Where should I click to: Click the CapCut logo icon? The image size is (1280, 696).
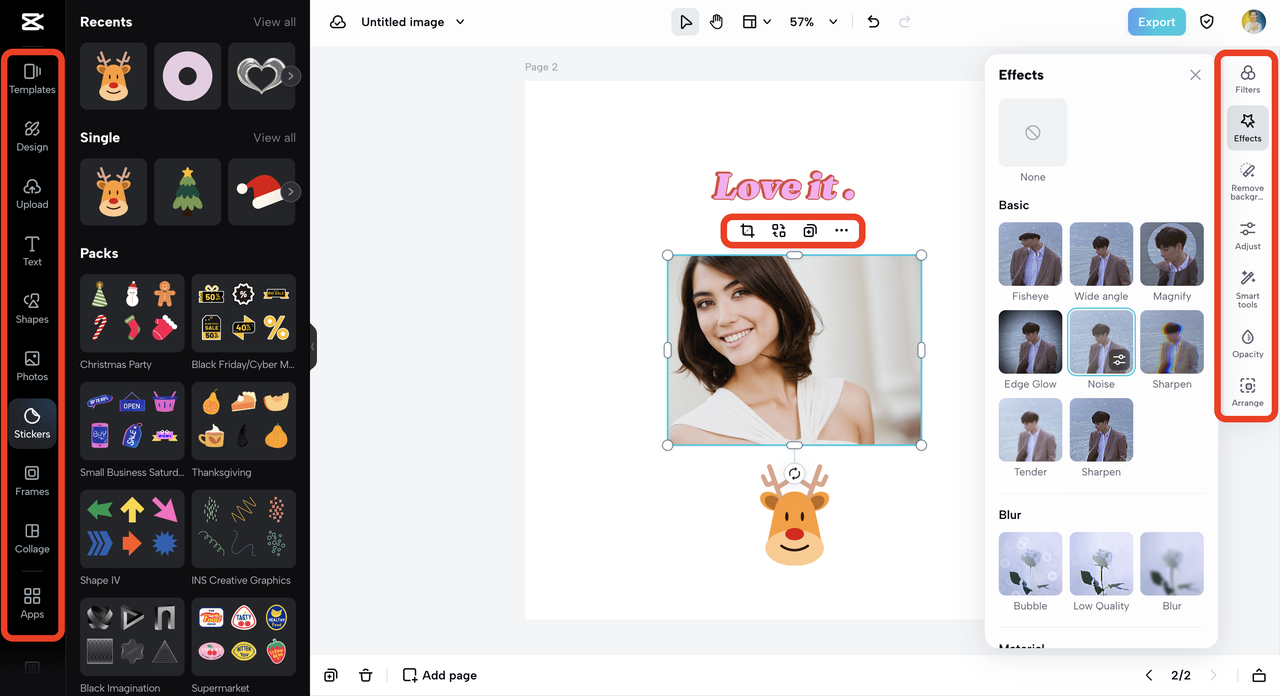(x=32, y=22)
